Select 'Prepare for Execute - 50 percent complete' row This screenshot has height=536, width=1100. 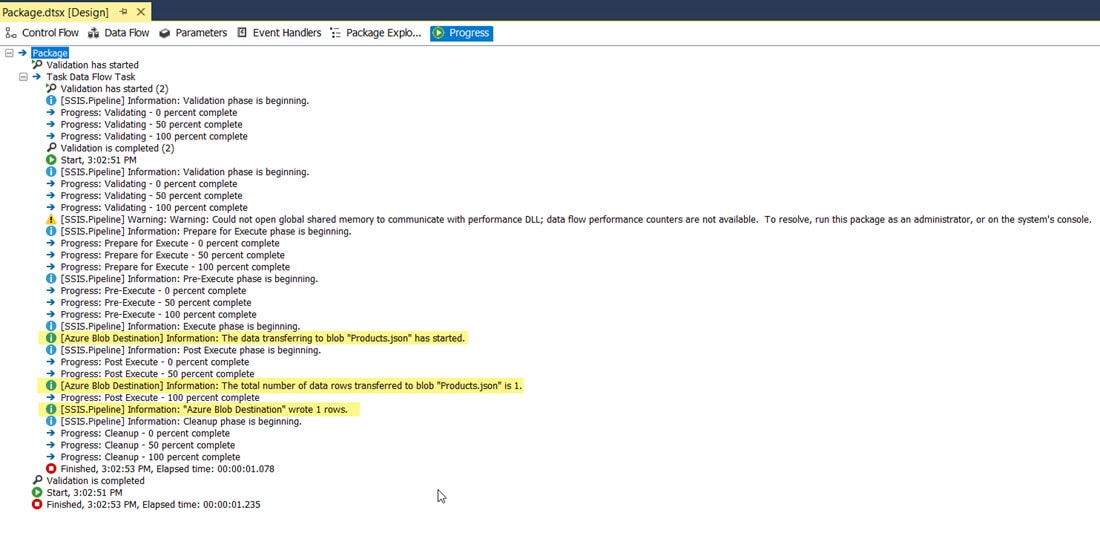click(175, 255)
